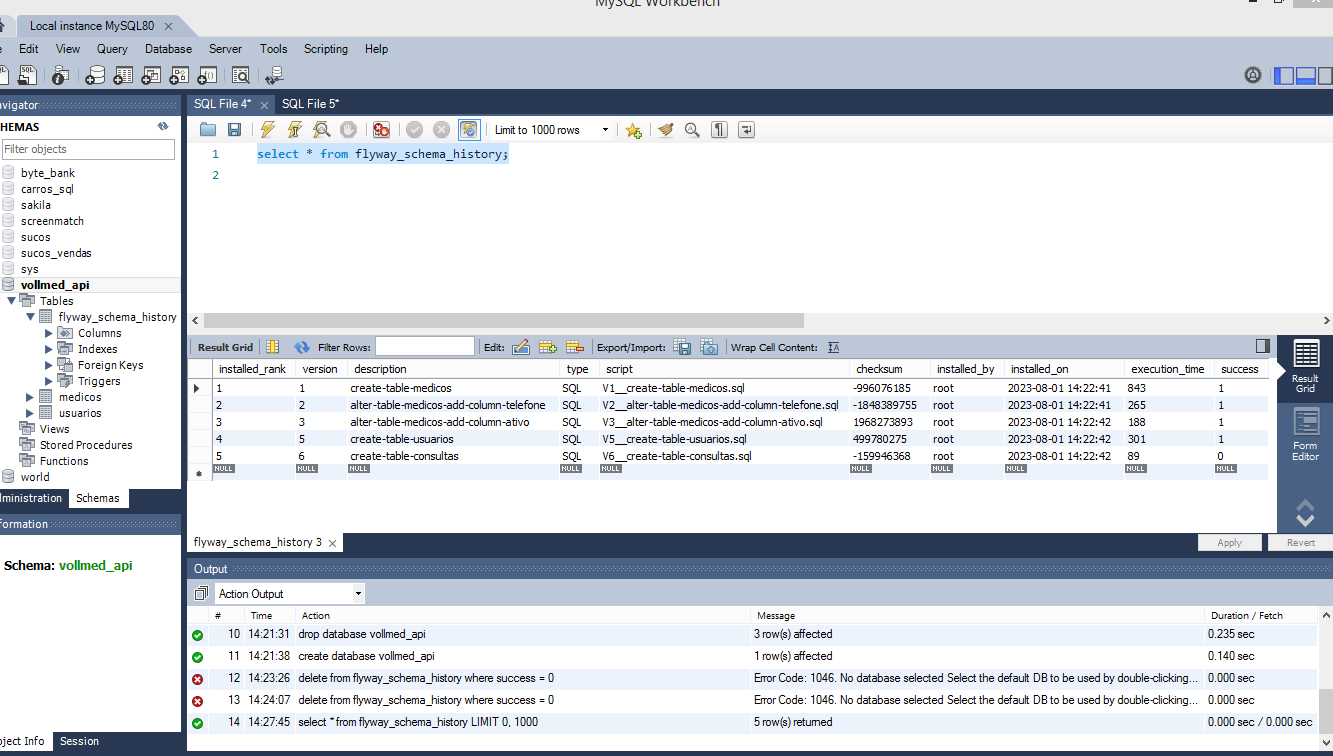Collapse the Tables node
Screen dimensions: 1333x756
[x=12, y=301]
